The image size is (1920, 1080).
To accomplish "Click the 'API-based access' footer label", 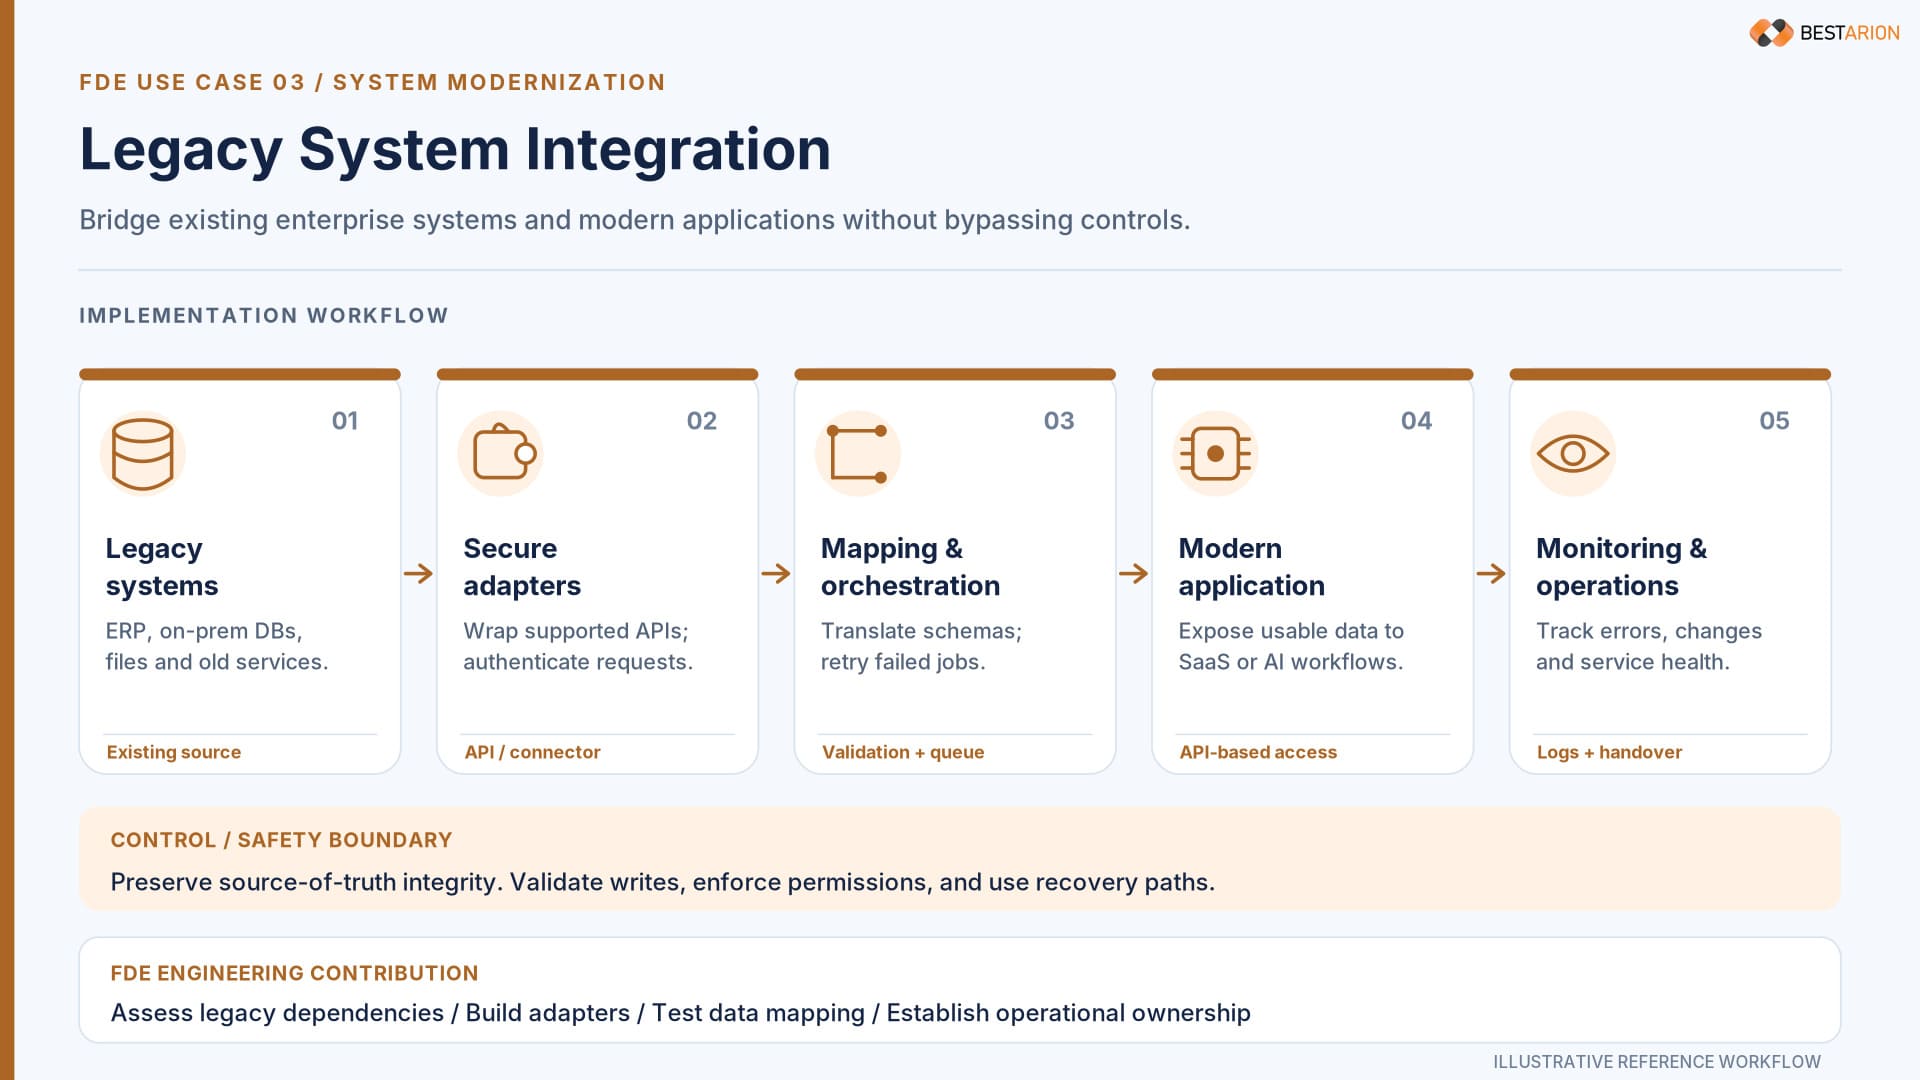I will [x=1258, y=752].
